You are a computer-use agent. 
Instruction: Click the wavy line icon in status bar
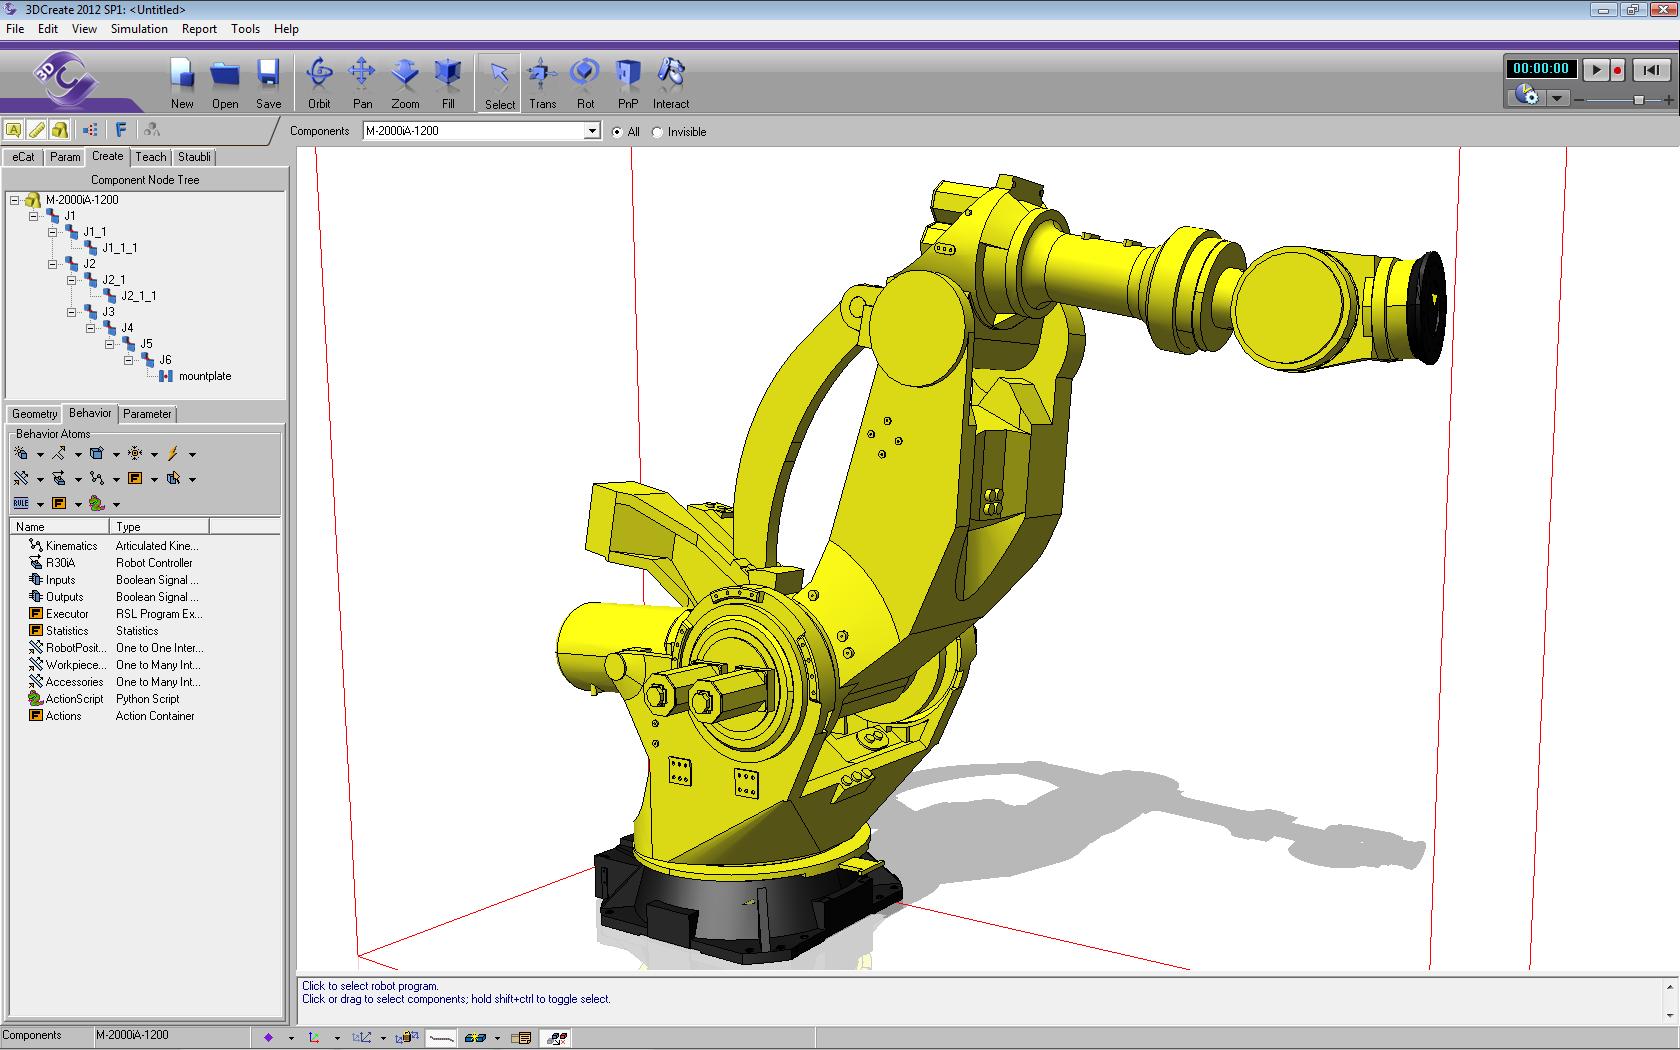pos(441,1038)
